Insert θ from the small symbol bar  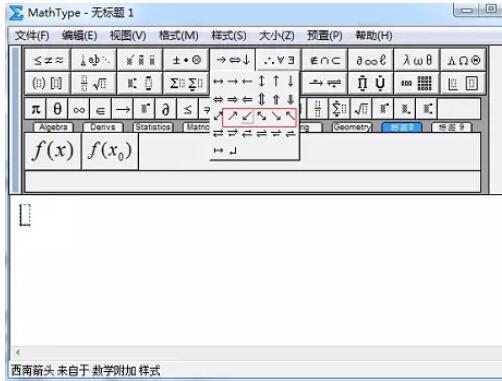(x=57, y=109)
